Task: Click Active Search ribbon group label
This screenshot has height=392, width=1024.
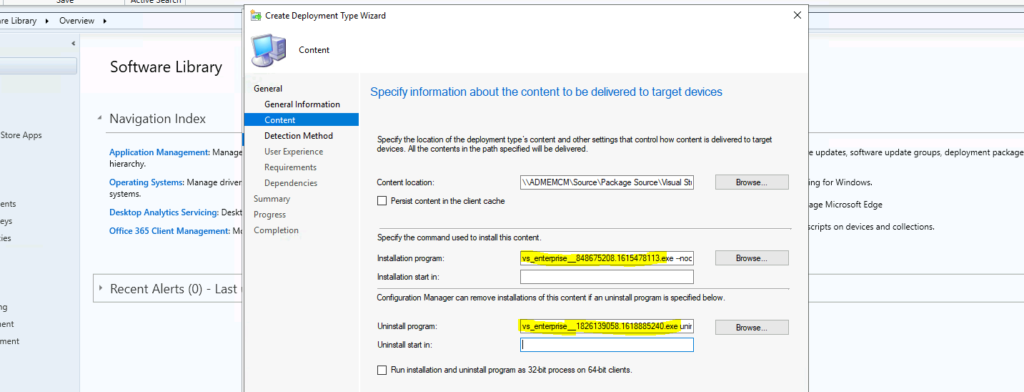Action: pos(154,2)
